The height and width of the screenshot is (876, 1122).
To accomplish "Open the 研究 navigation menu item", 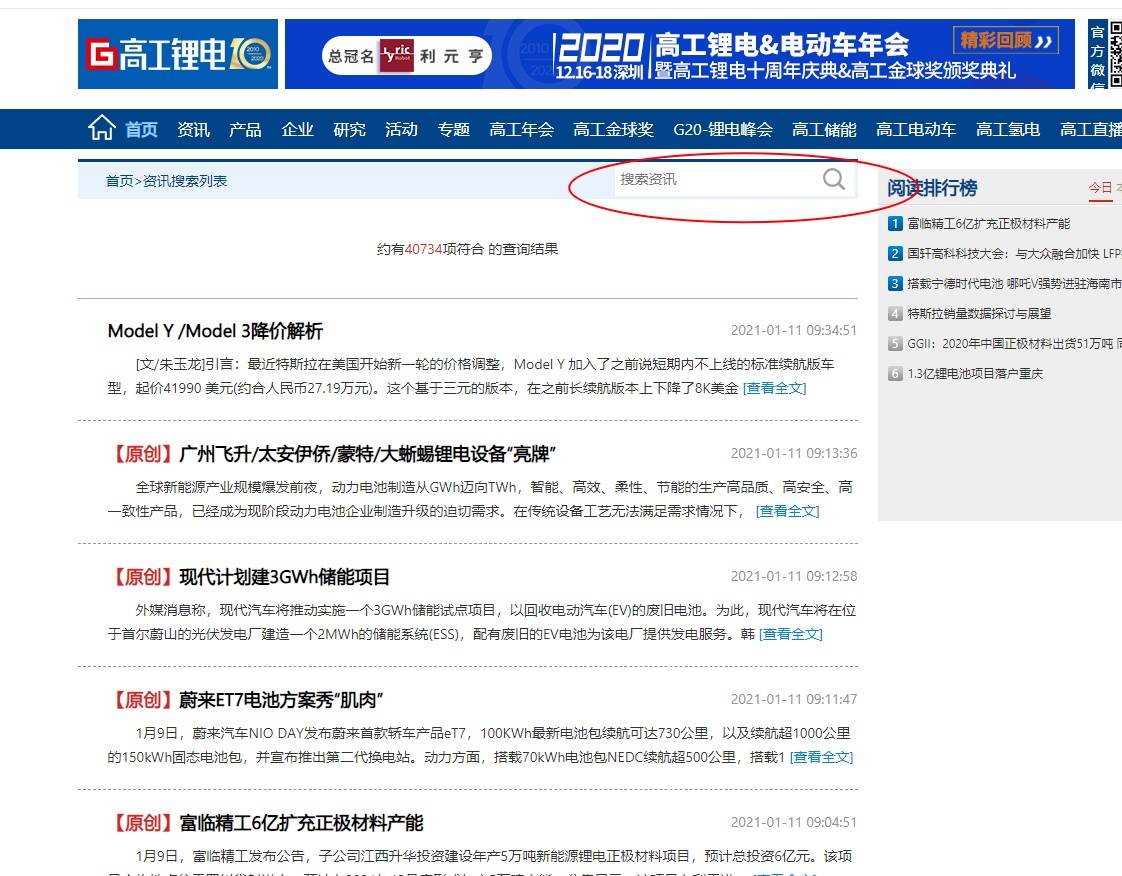I will coord(349,130).
